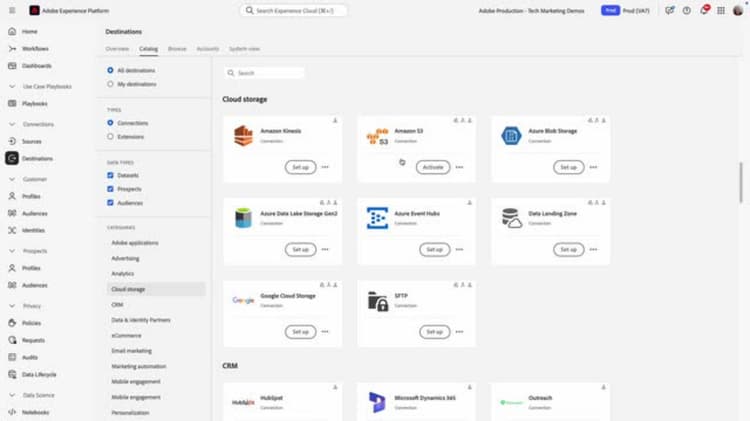Viewport: 750px width, 421px height.
Task: Click the Azure Blob Storage logo
Action: pyautogui.click(x=511, y=136)
